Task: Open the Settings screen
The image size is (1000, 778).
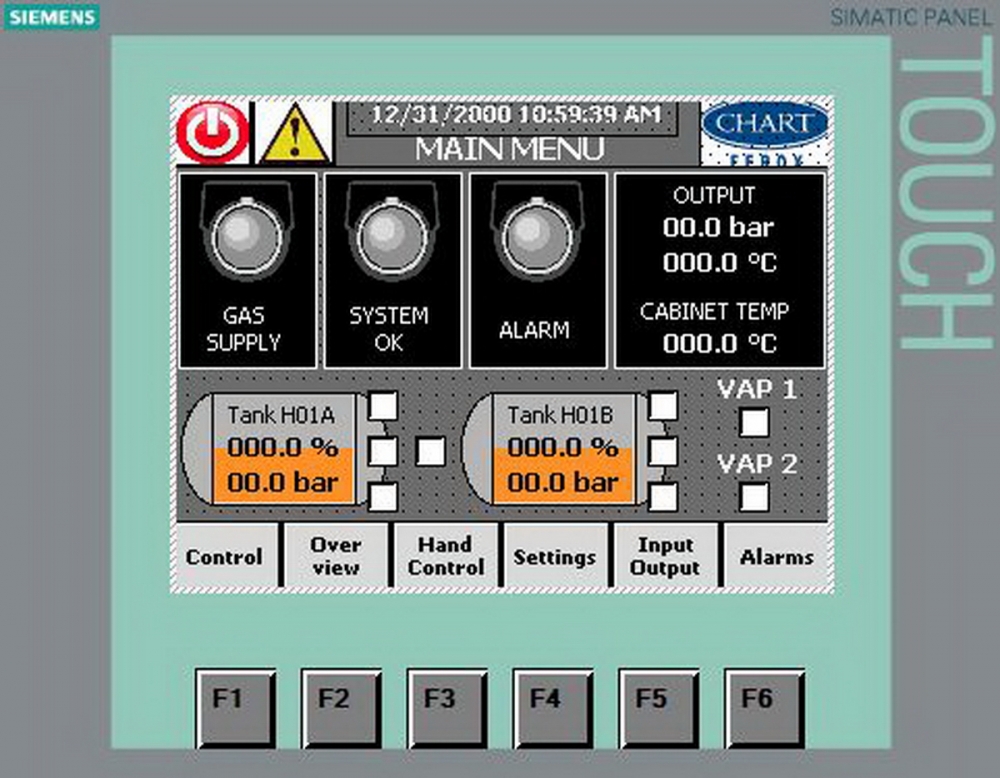Action: (555, 557)
